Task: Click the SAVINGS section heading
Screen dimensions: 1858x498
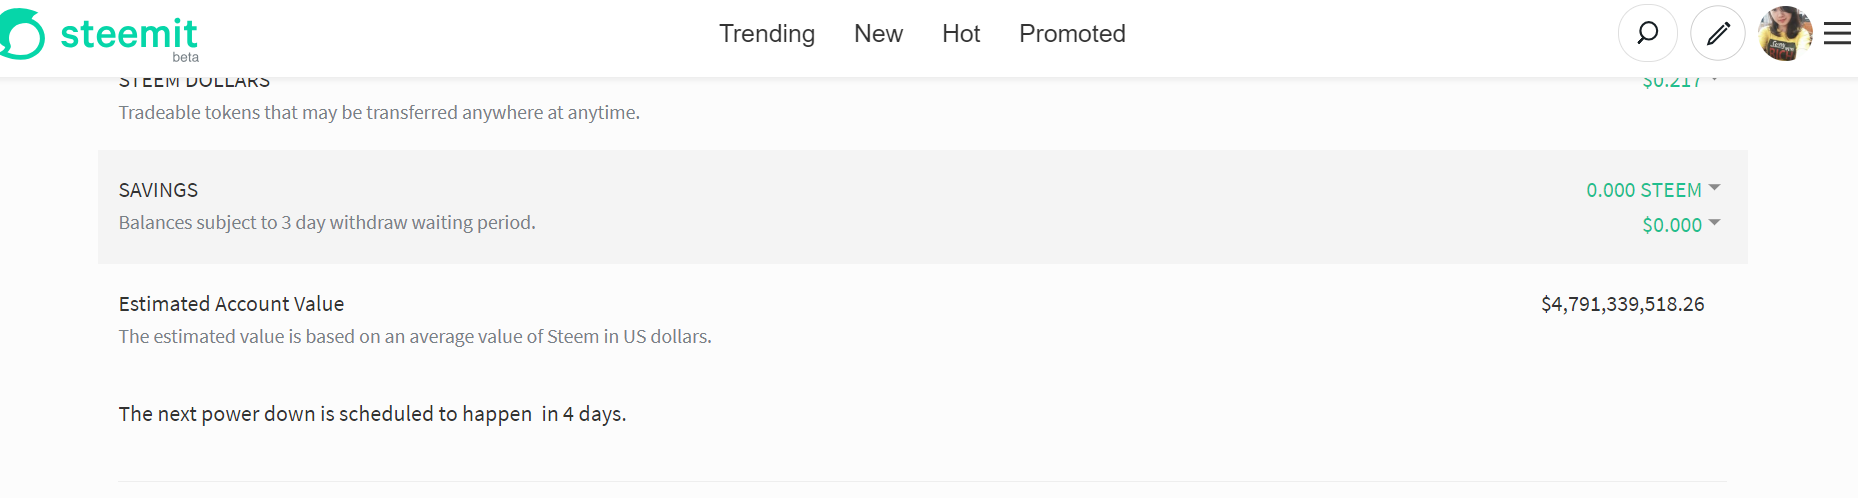Action: coord(158,190)
